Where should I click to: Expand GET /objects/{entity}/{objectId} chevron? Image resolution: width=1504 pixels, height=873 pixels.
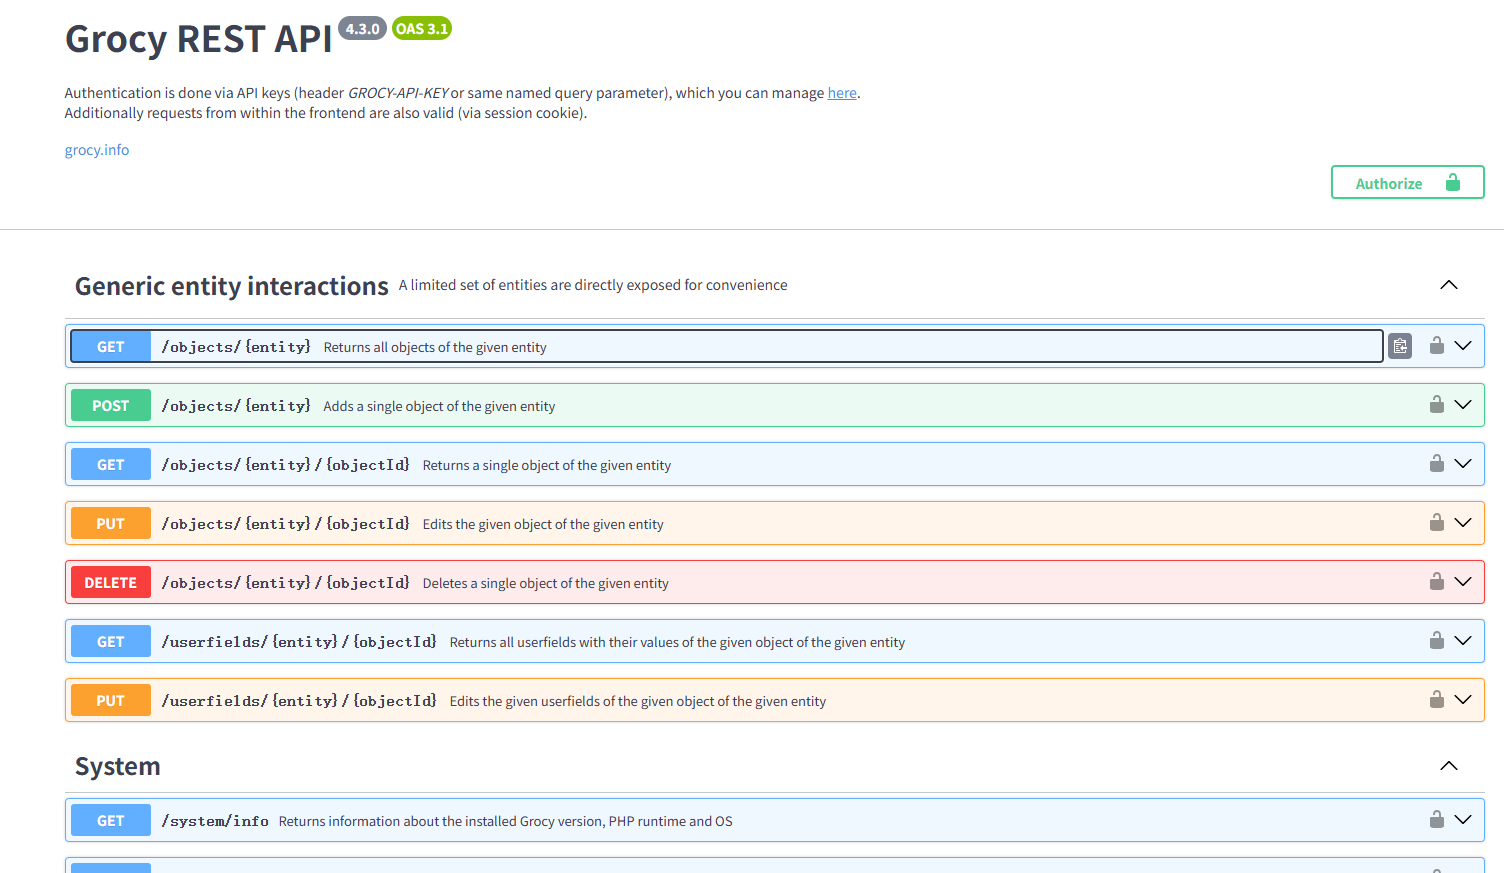click(1463, 464)
